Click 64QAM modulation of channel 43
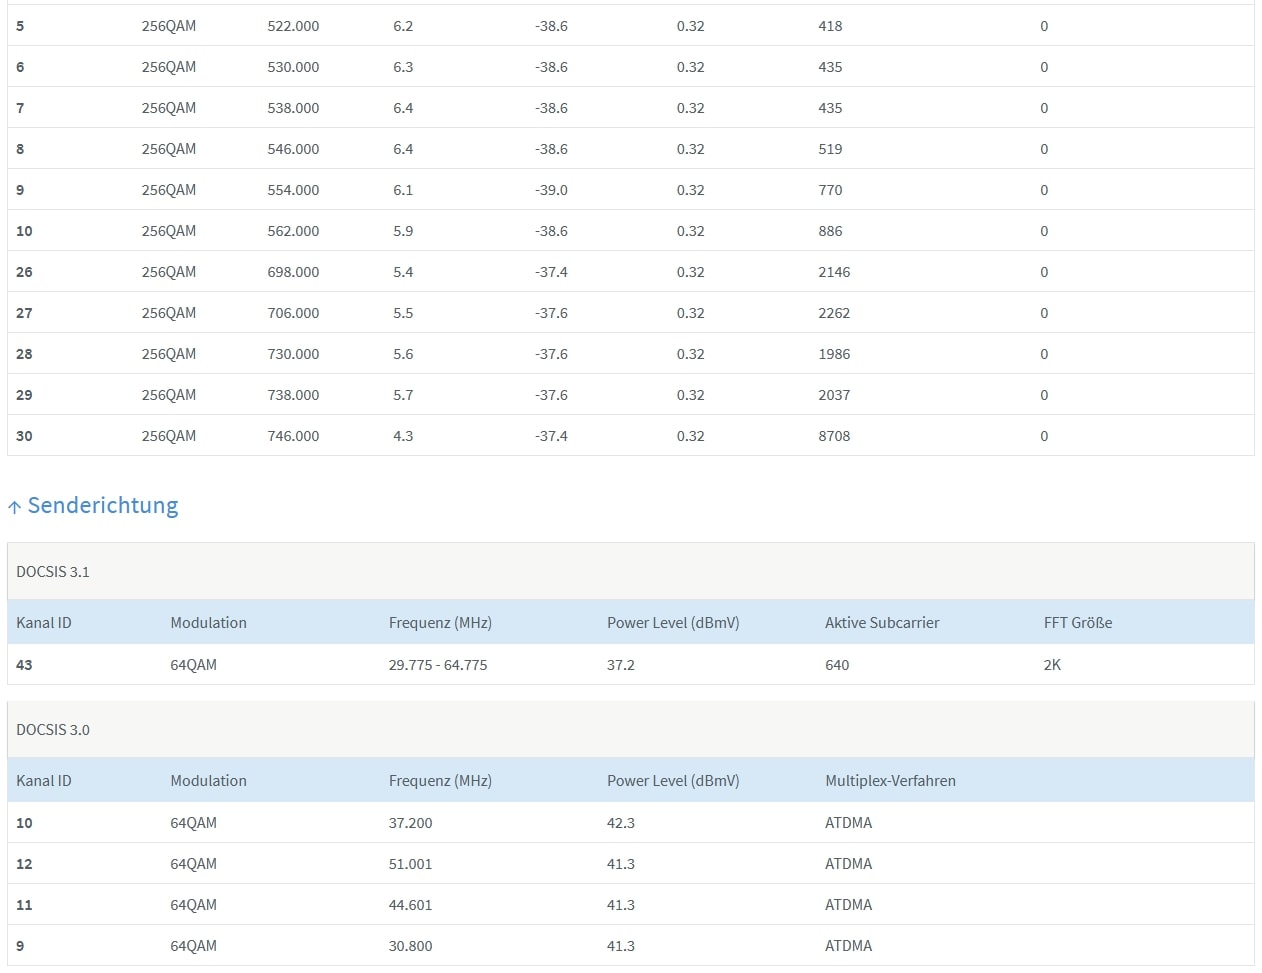Screen dimensions: 1262x973 click(193, 665)
